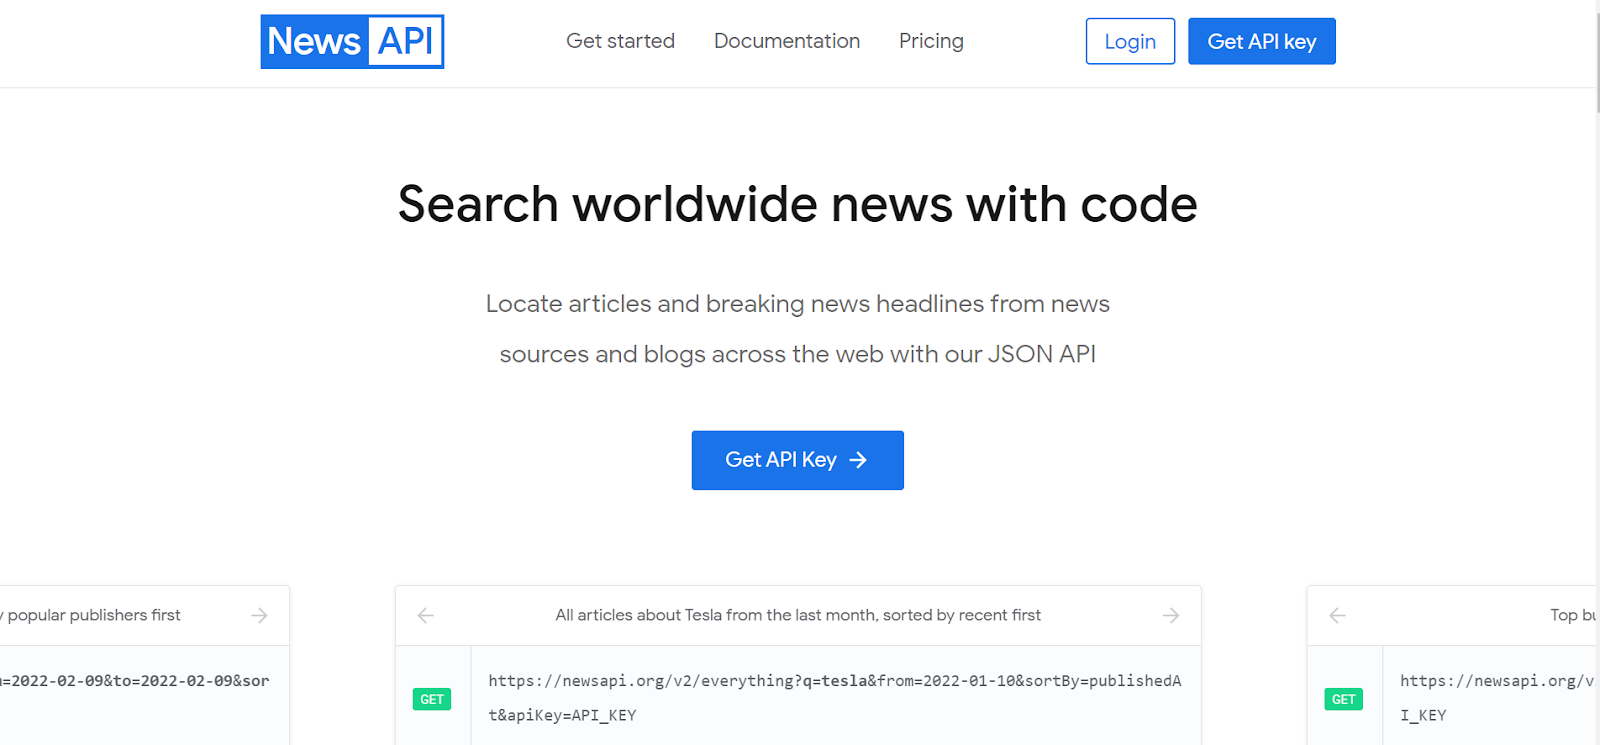Click right arrow on popular publishers card
Image resolution: width=1600 pixels, height=745 pixels.
point(259,615)
